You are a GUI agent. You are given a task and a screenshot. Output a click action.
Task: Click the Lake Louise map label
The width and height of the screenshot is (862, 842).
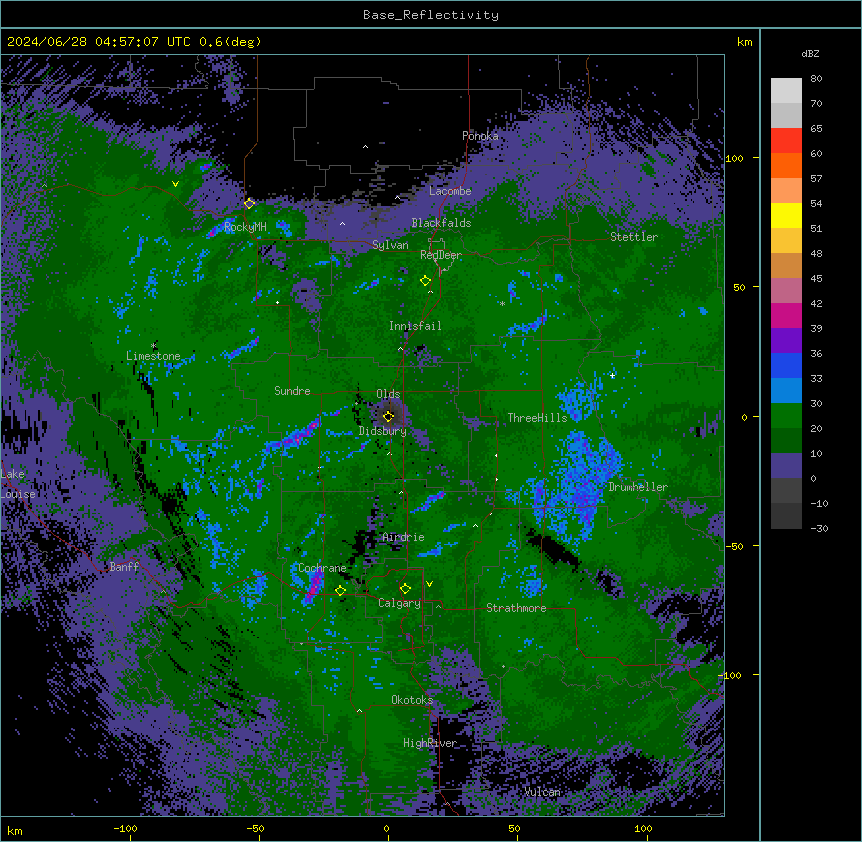pyautogui.click(x=18, y=484)
